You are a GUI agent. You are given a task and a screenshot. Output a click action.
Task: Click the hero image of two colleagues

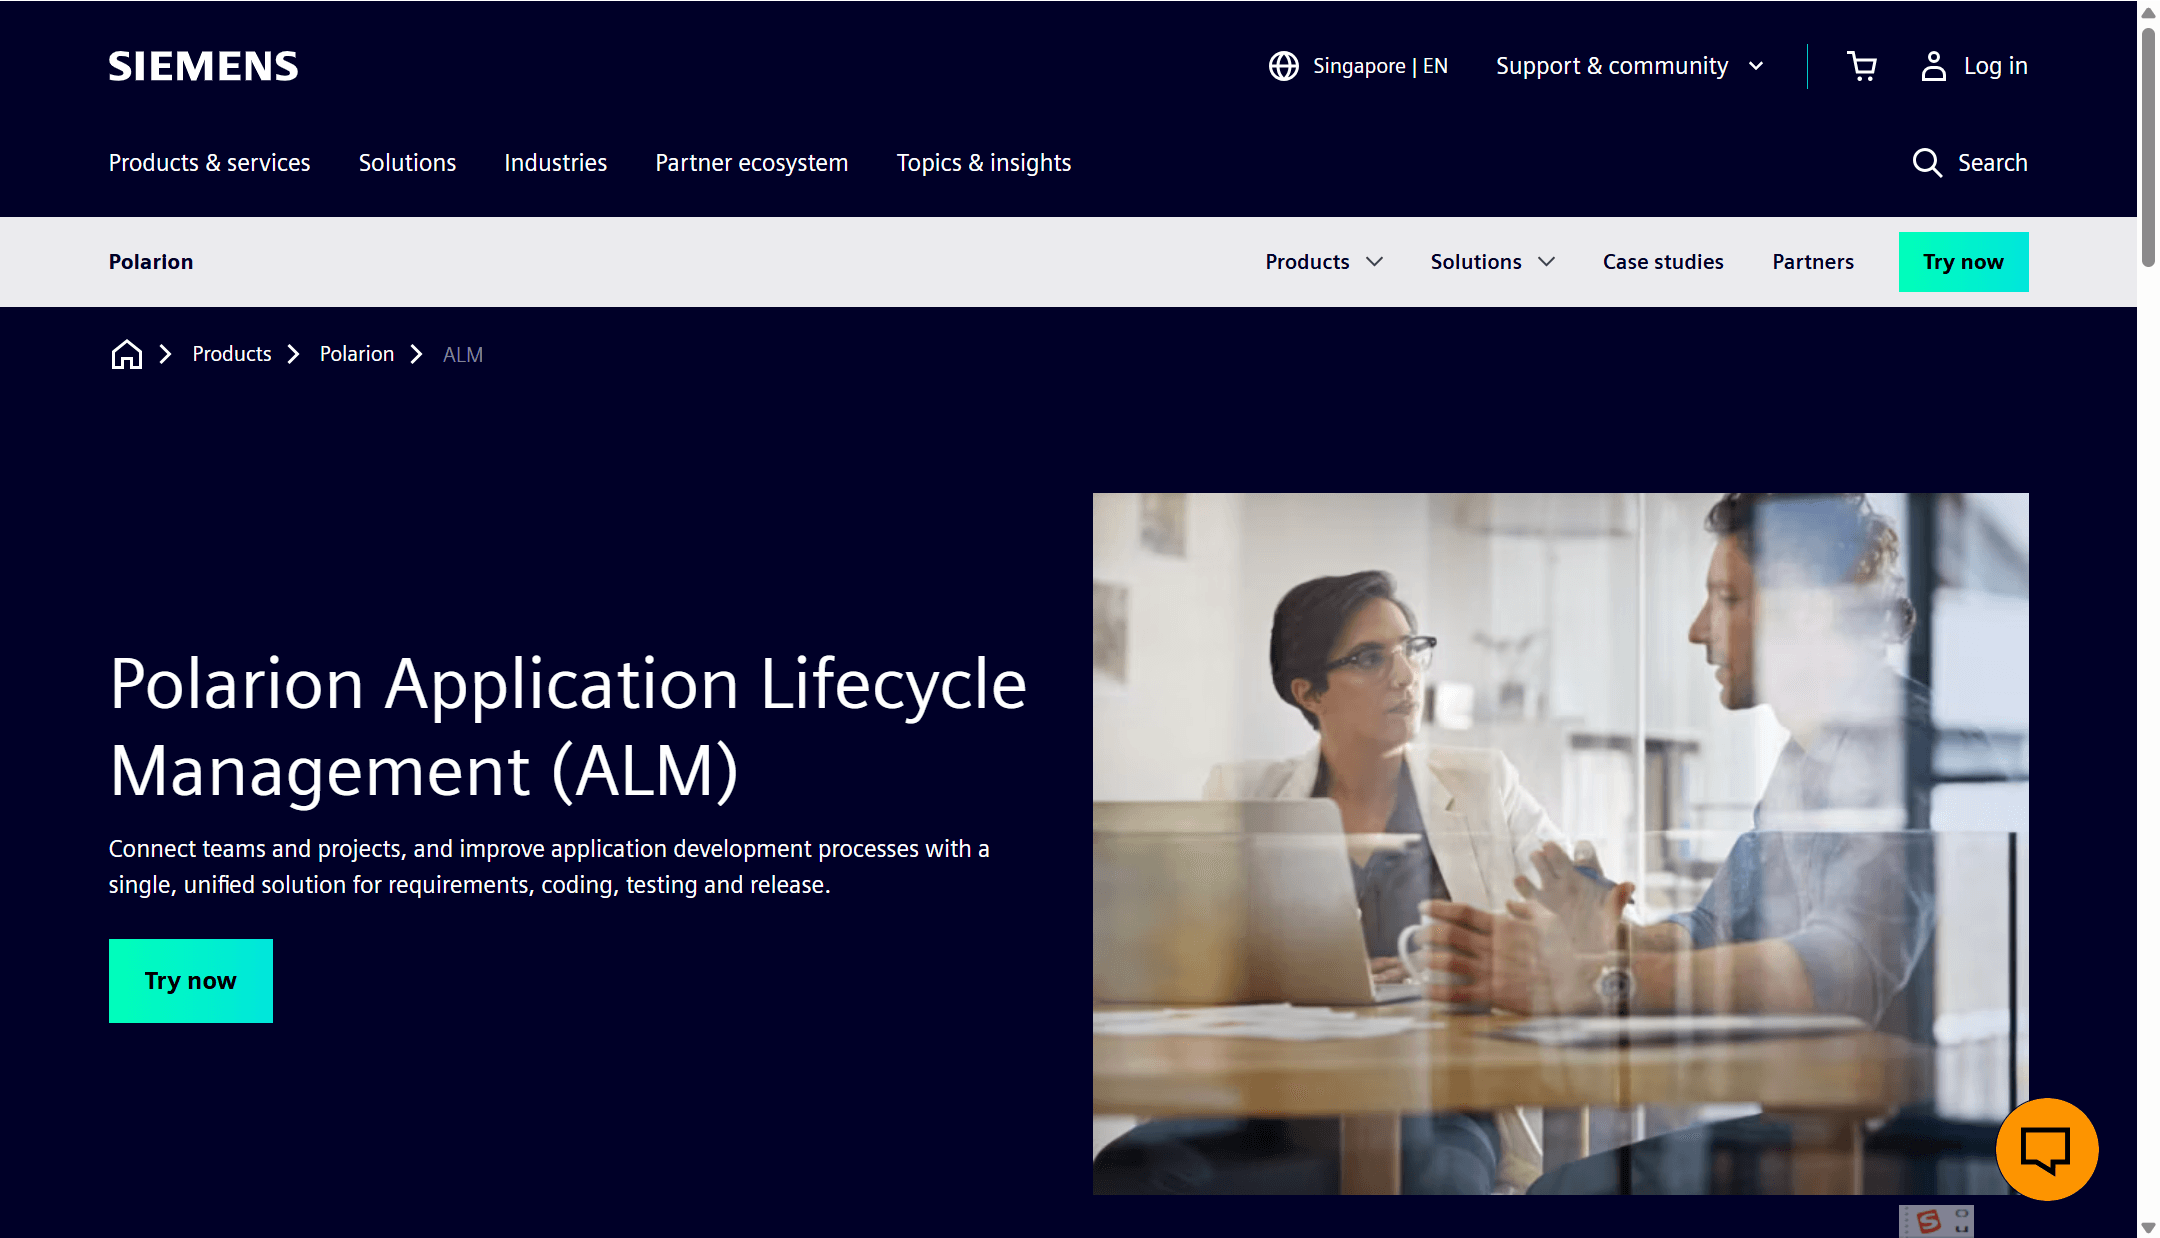pyautogui.click(x=1560, y=843)
